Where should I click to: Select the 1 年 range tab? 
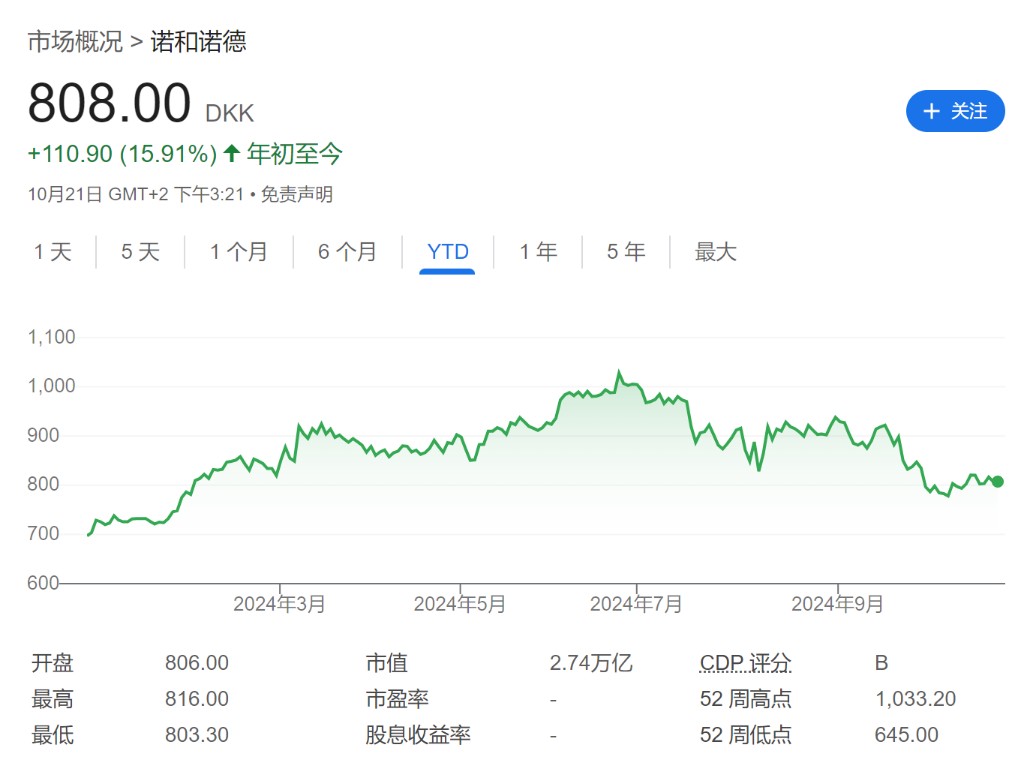click(x=539, y=251)
